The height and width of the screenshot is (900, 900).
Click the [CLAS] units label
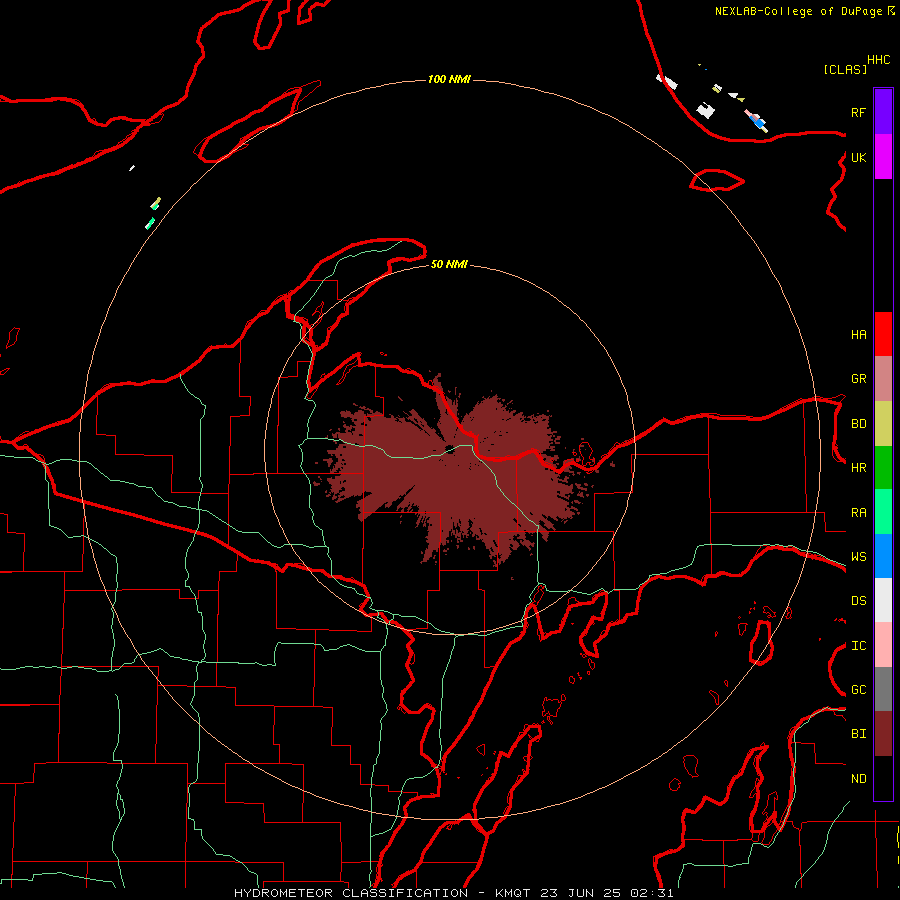pyautogui.click(x=845, y=69)
